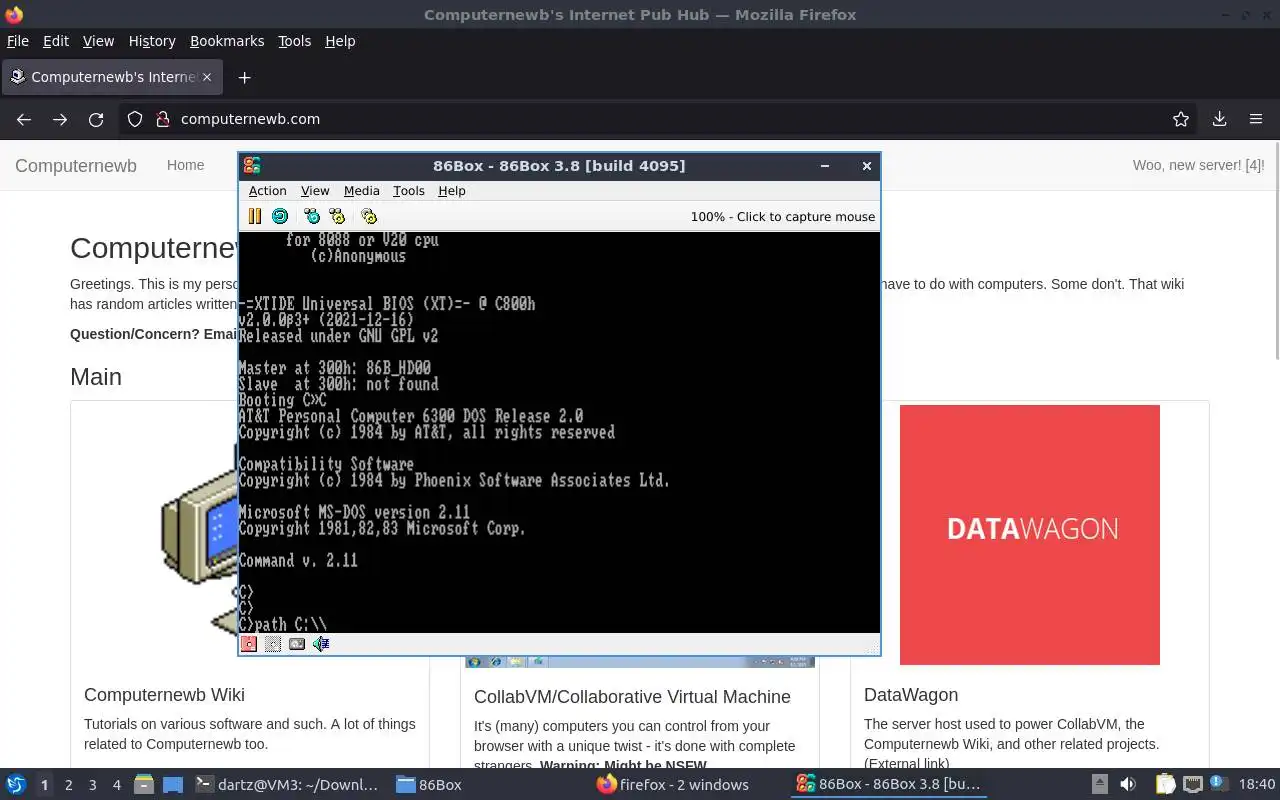Viewport: 1280px width, 800px height.
Task: Open a new Firefox tab
Action: point(244,77)
